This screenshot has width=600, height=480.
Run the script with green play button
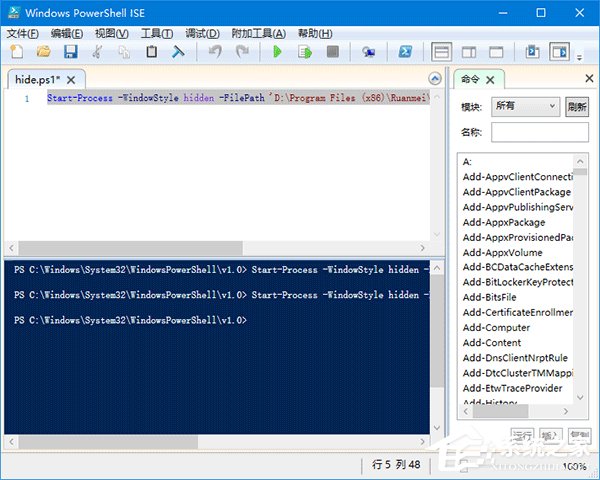[278, 51]
